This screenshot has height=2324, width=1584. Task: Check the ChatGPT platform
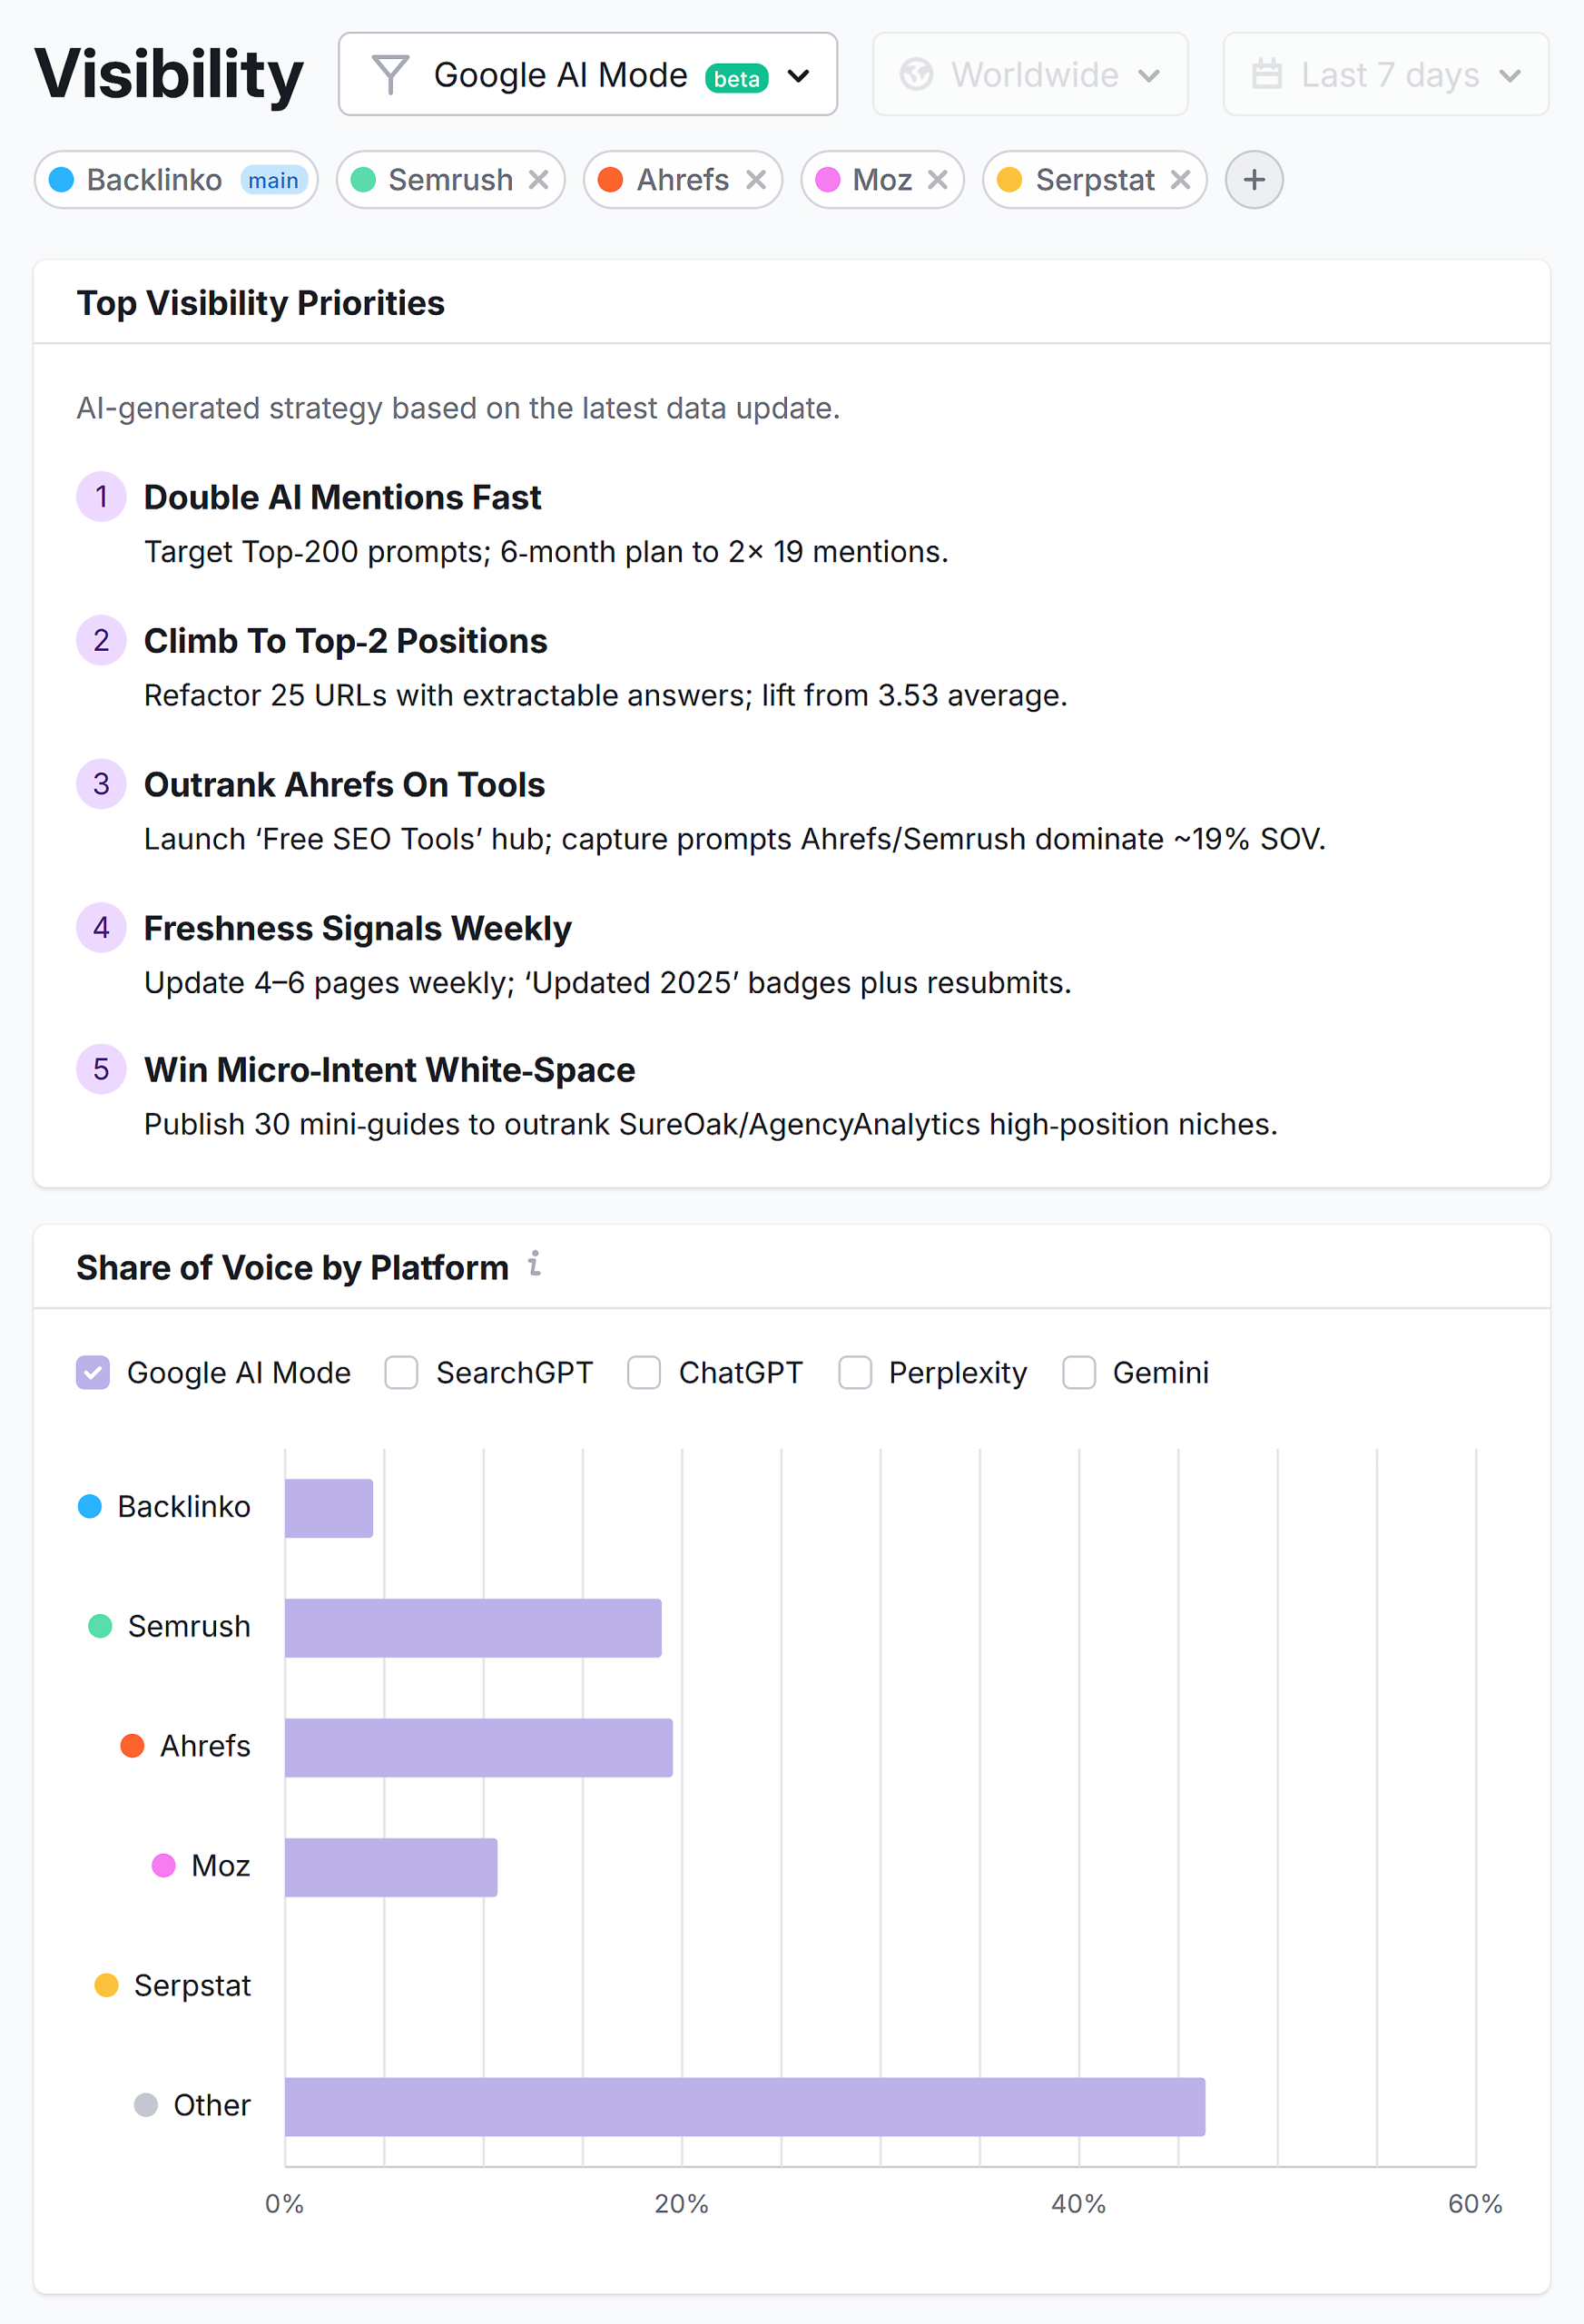click(645, 1372)
